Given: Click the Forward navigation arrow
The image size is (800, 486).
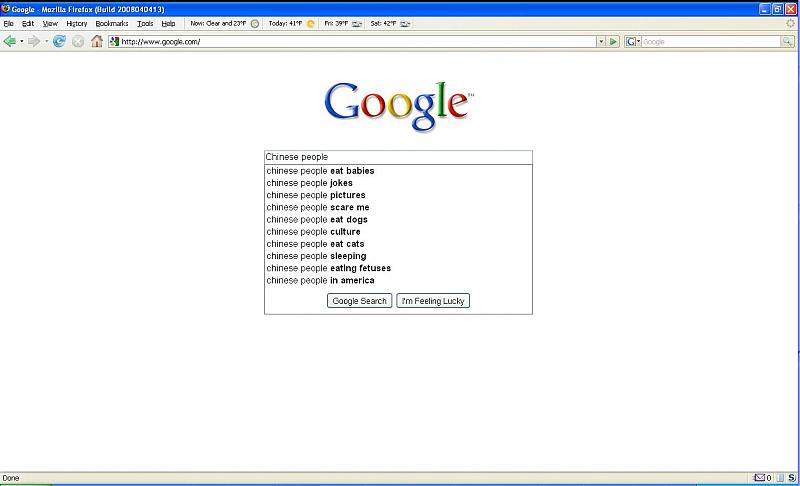Looking at the screenshot, I should tap(33, 41).
